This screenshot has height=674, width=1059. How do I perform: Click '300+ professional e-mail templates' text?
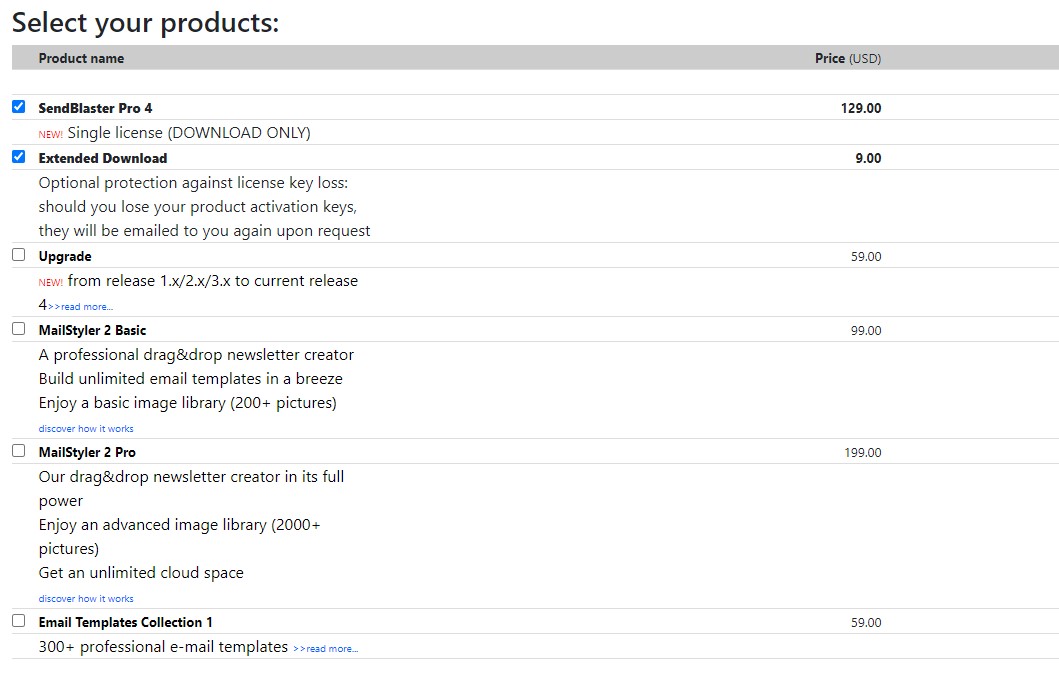(163, 647)
